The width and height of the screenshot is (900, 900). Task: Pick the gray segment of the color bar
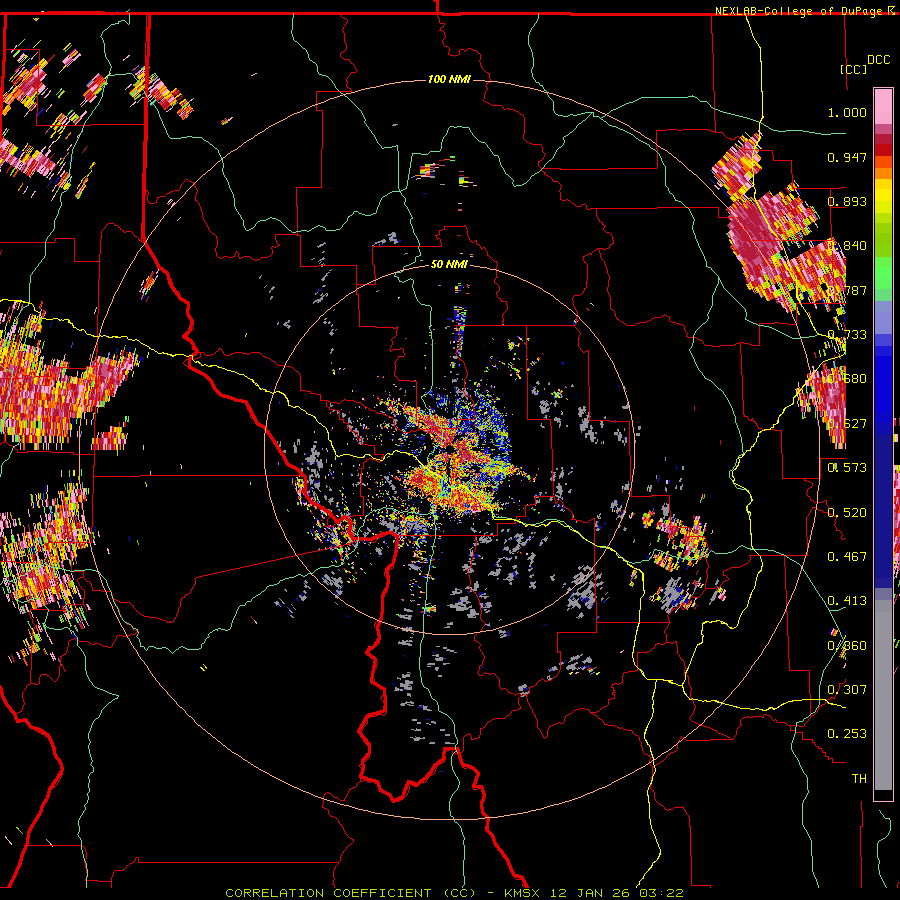[883, 695]
